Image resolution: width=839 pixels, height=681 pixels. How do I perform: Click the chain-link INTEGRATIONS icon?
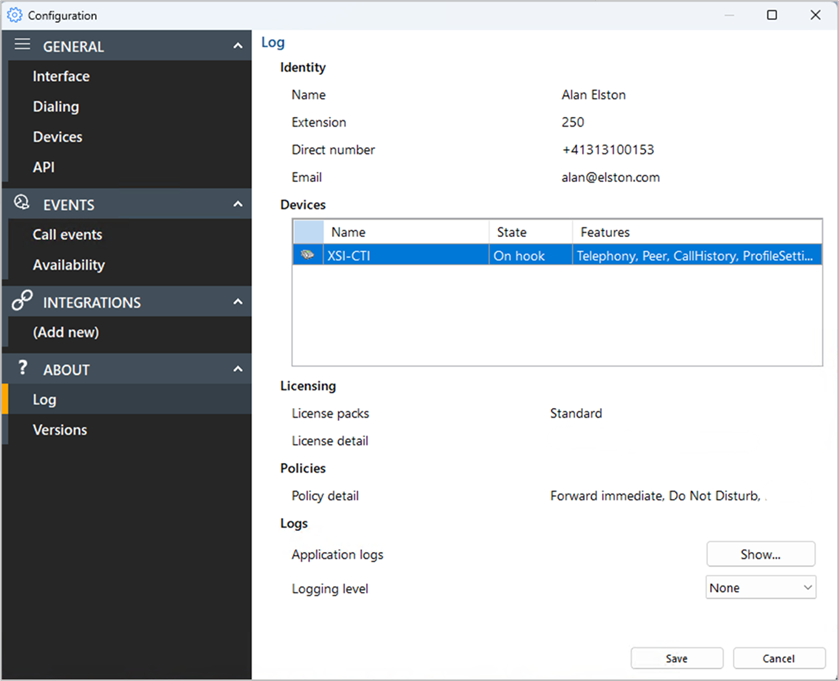point(22,301)
